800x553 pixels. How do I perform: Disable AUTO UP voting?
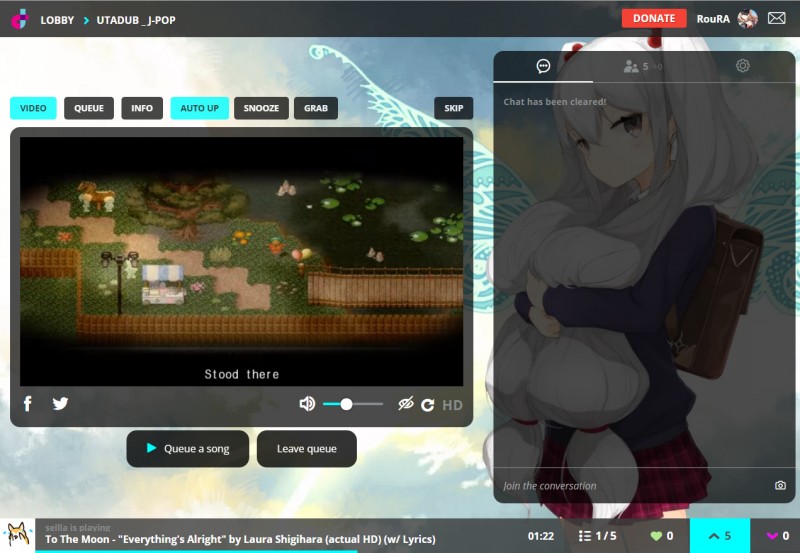(x=200, y=108)
